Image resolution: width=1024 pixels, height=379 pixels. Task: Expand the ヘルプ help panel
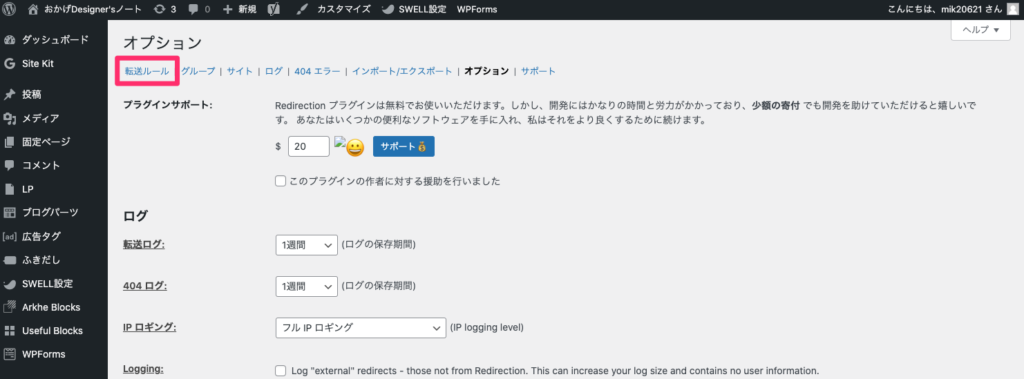point(980,30)
